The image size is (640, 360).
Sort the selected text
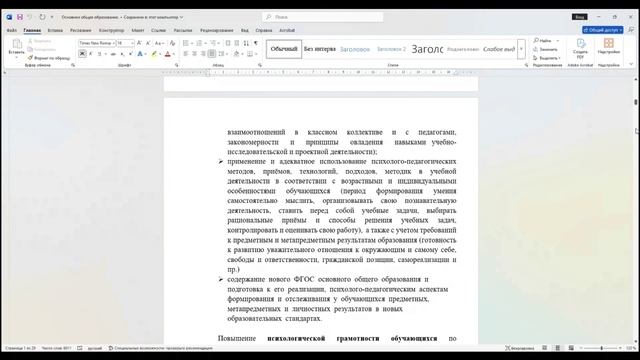[246, 43]
